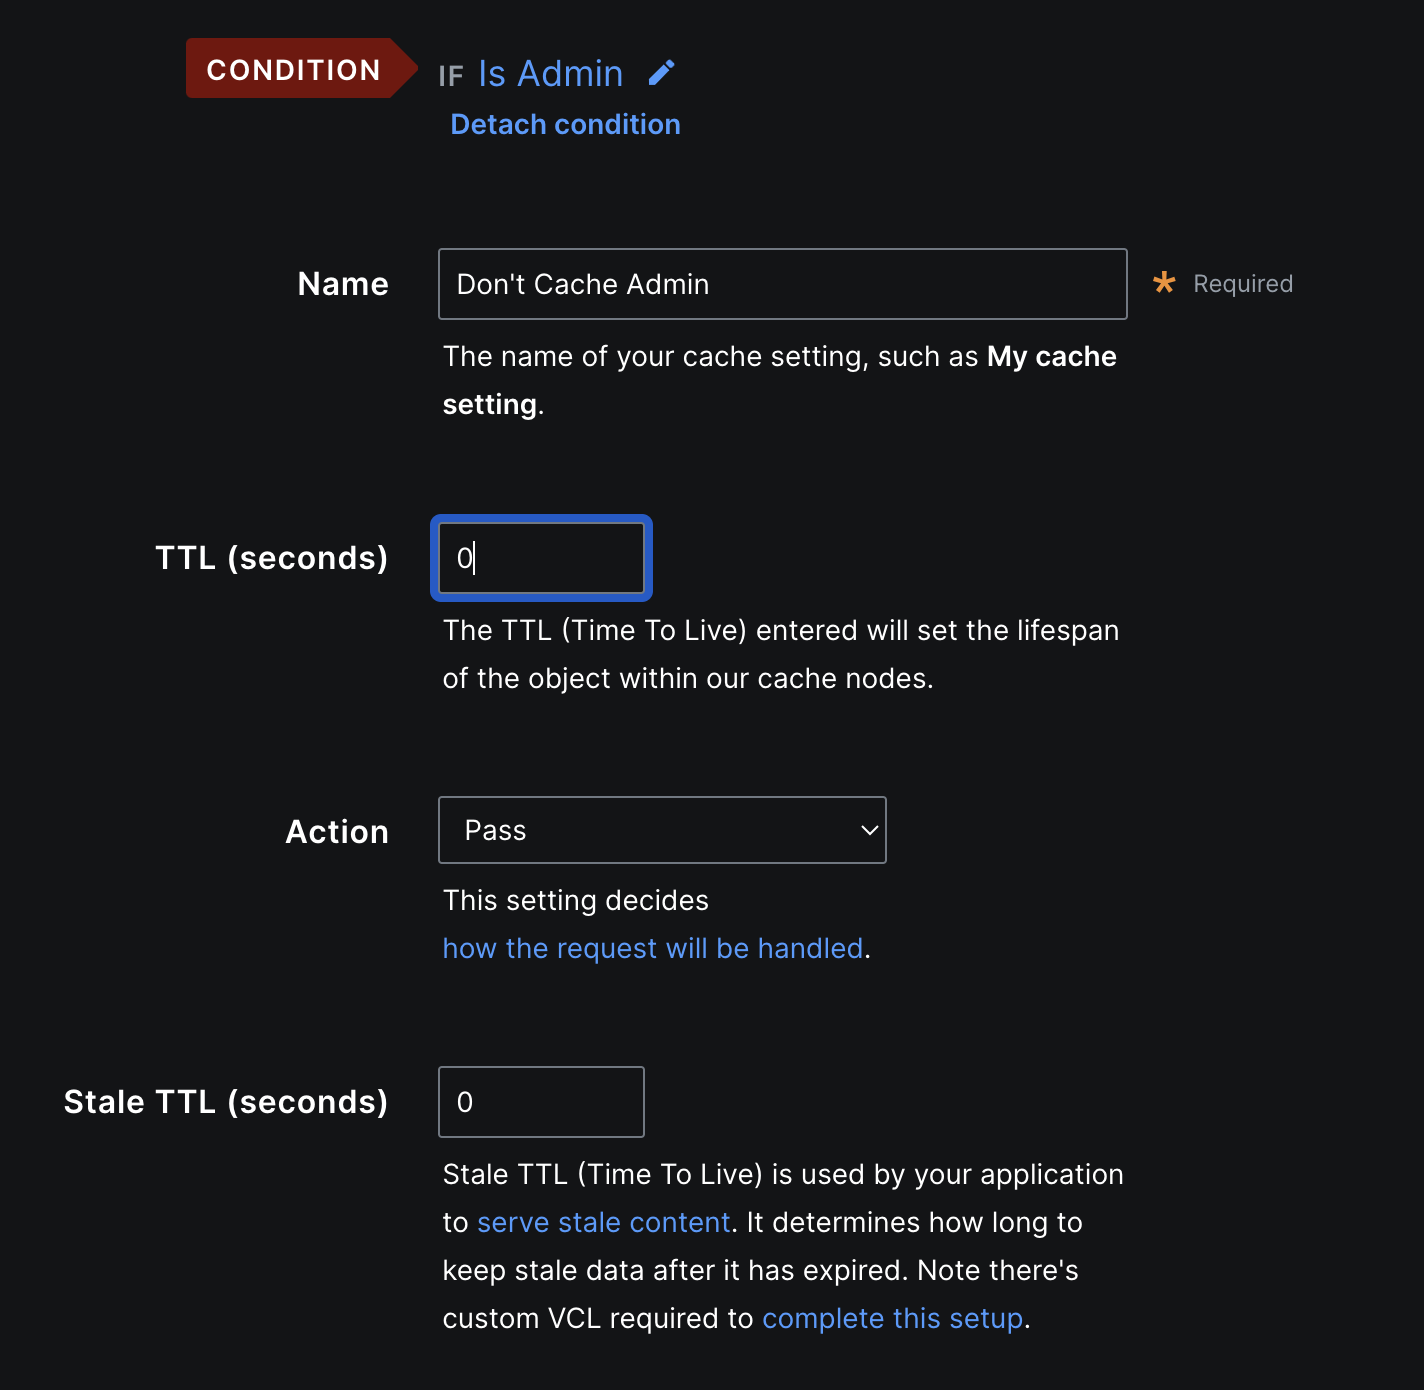Click the Stale TTL (seconds) label
This screenshot has height=1390, width=1424.
(226, 1102)
